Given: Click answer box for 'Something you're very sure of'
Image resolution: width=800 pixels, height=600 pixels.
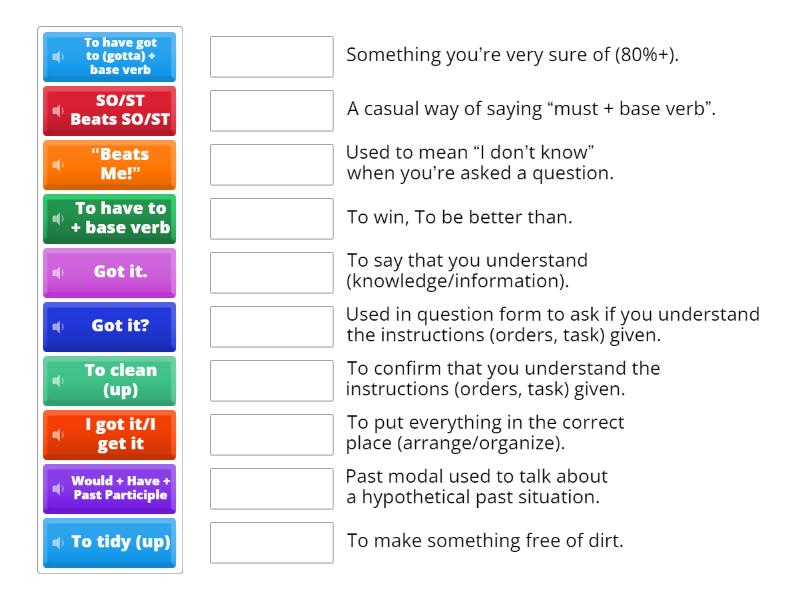Looking at the screenshot, I should tap(272, 57).
